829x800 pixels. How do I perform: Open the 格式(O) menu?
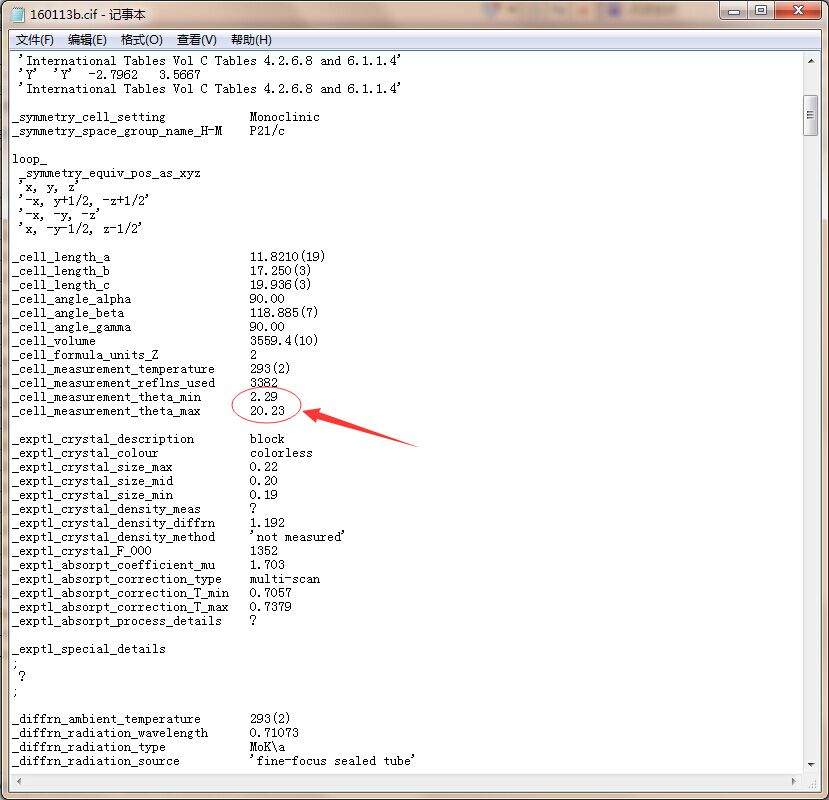point(142,40)
